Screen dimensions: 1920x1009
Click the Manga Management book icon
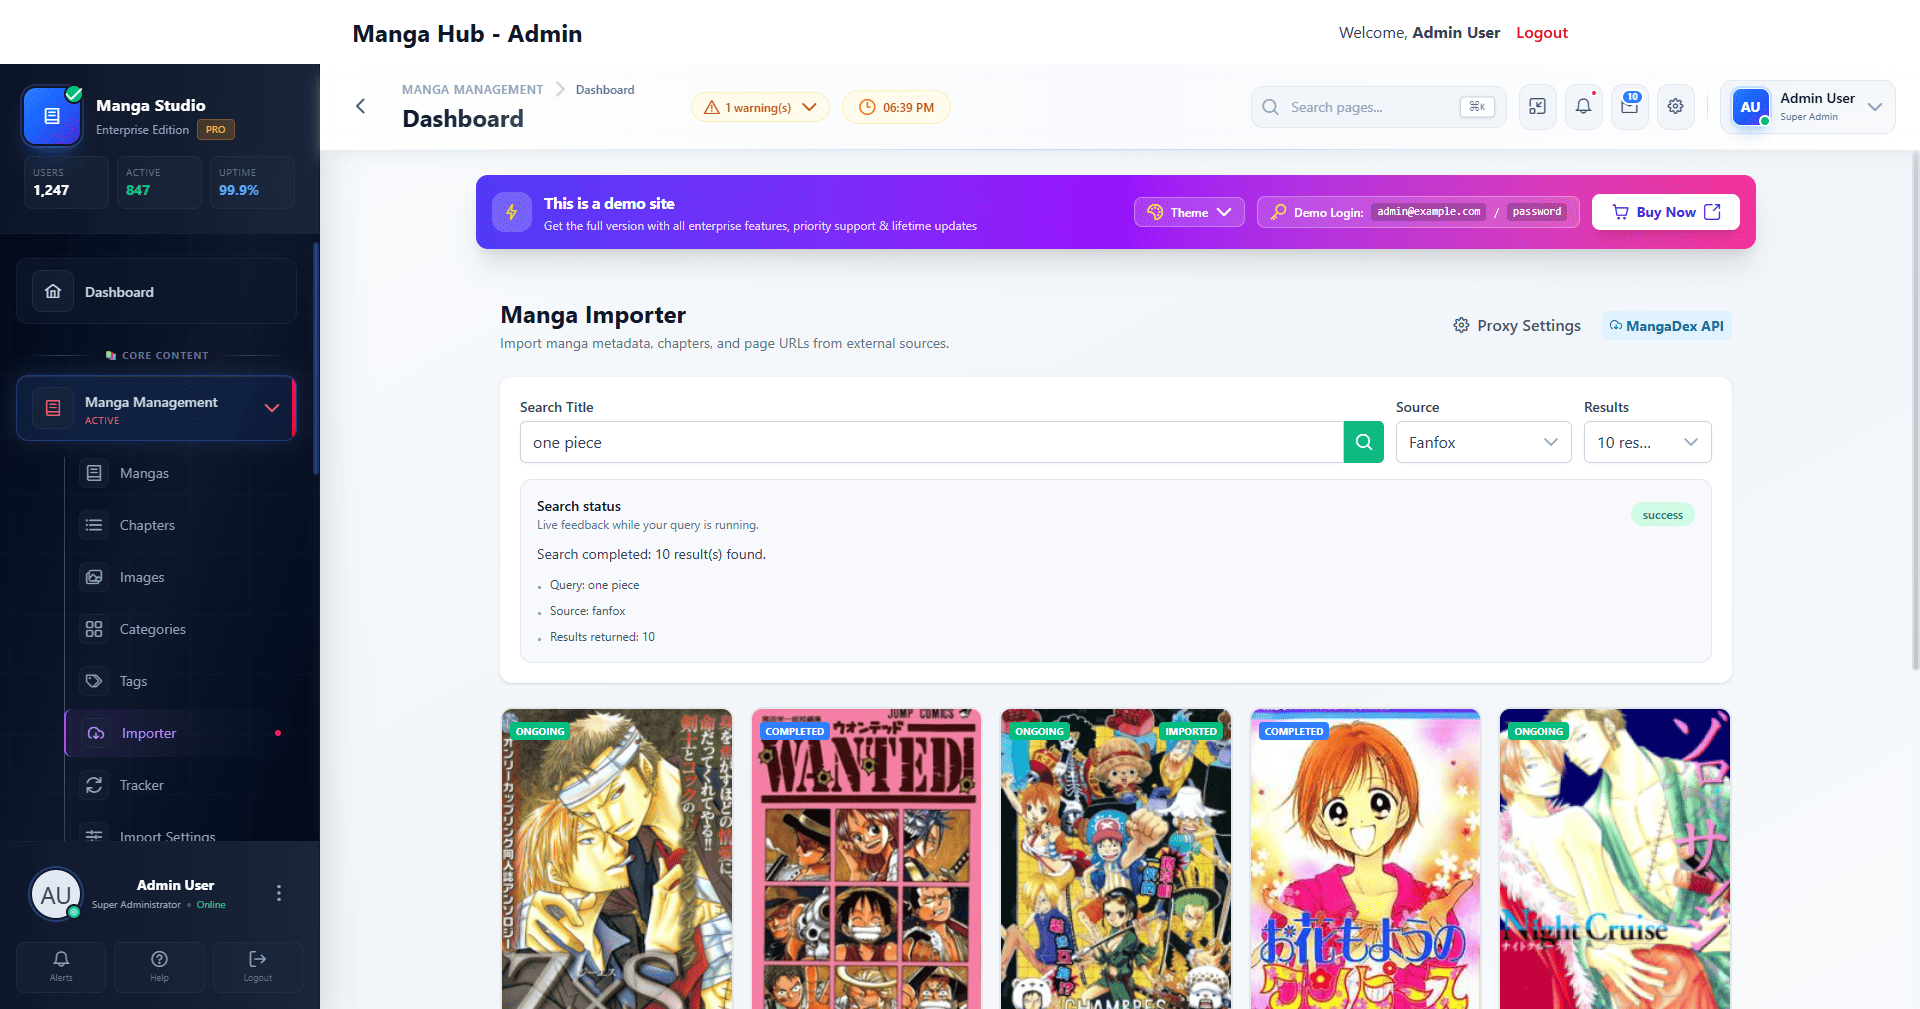(53, 408)
